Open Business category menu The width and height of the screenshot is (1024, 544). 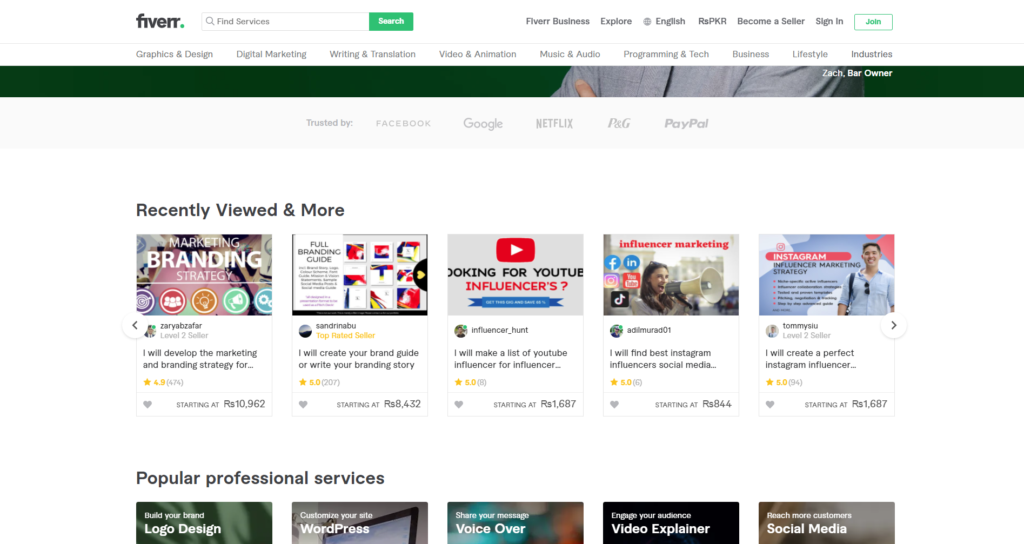coord(750,54)
